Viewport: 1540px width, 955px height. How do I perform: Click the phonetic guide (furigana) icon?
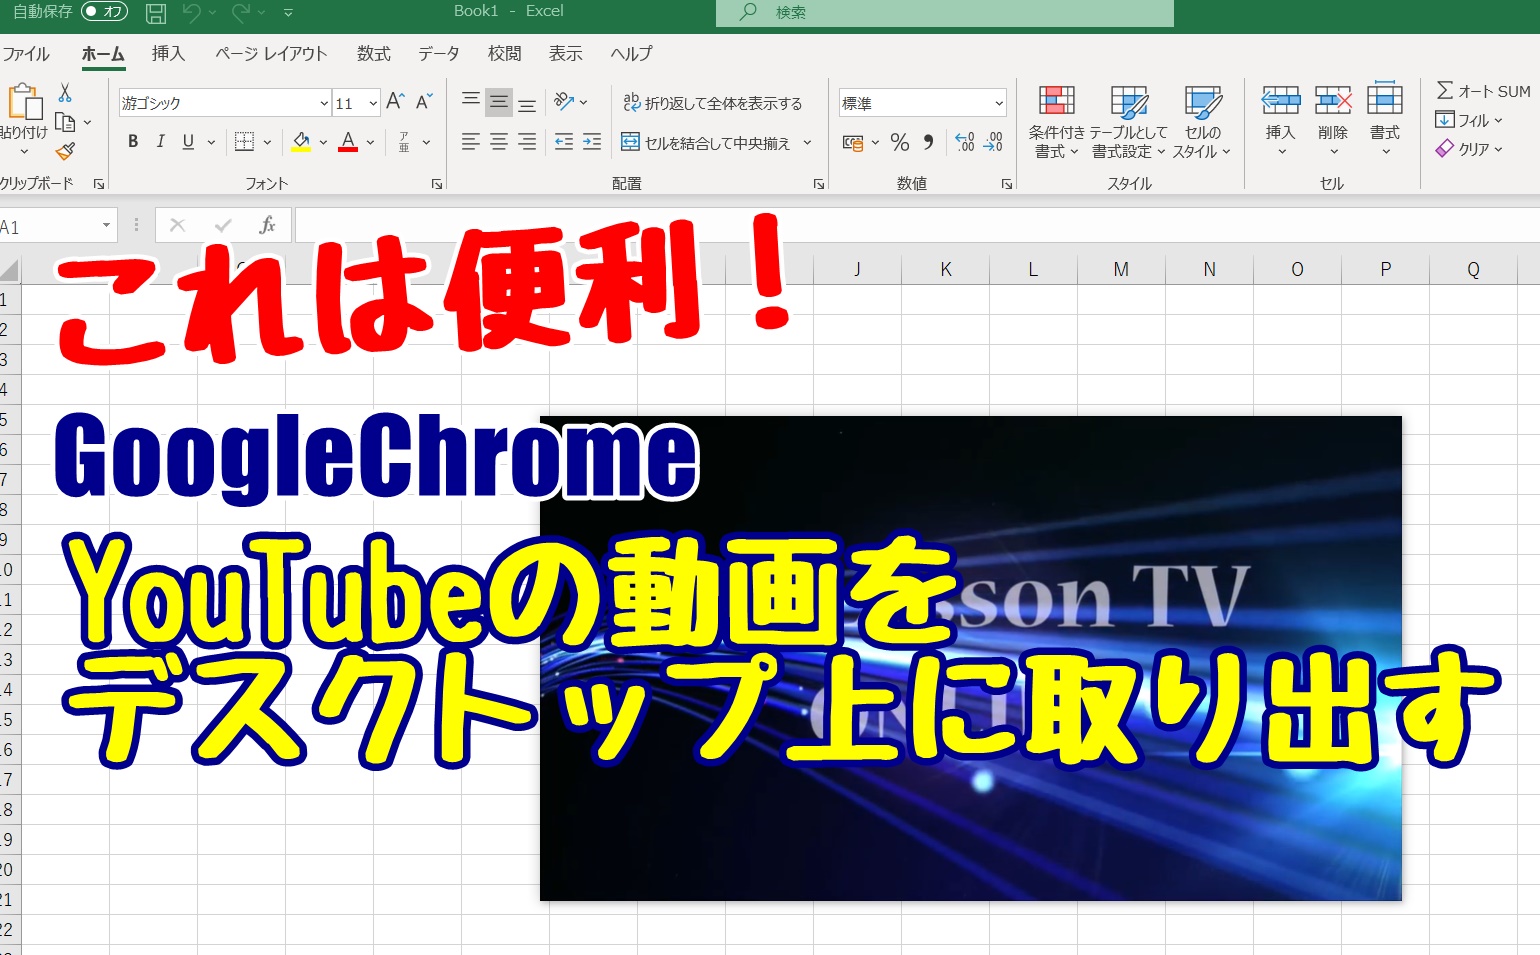(x=404, y=142)
